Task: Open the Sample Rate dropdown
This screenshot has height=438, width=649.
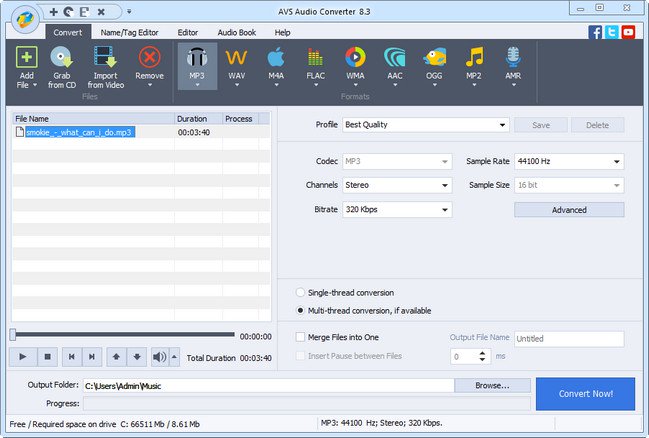Action: (x=569, y=161)
